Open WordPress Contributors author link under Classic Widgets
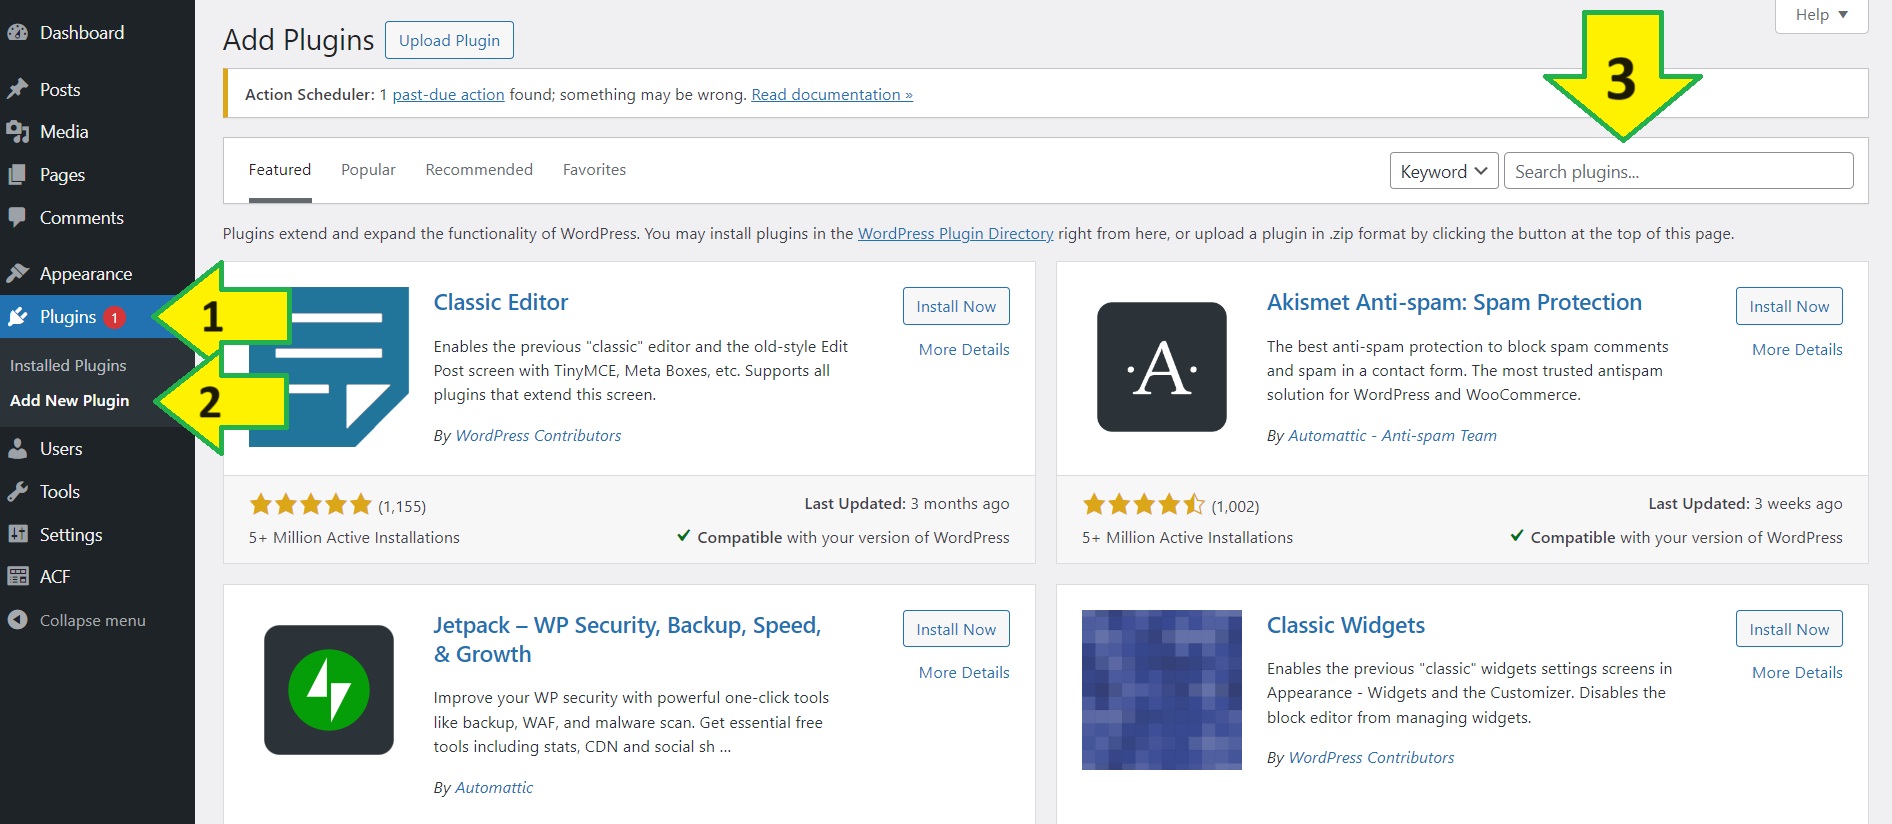Screen dimensions: 1892x824 pos(1371,757)
